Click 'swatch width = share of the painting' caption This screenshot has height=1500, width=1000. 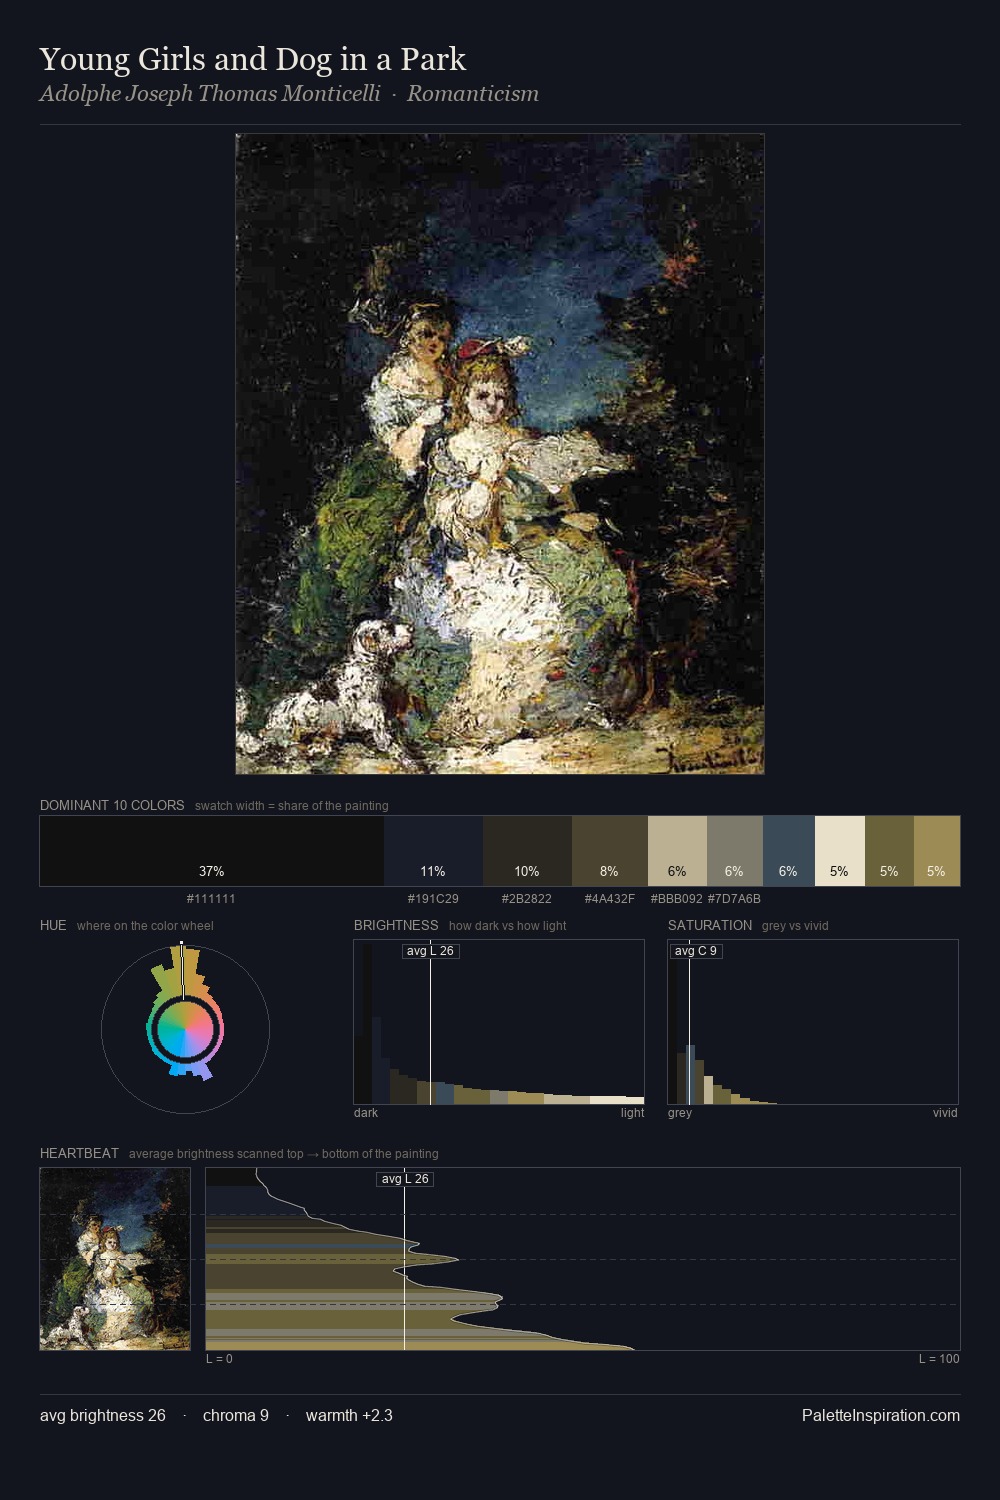point(292,806)
